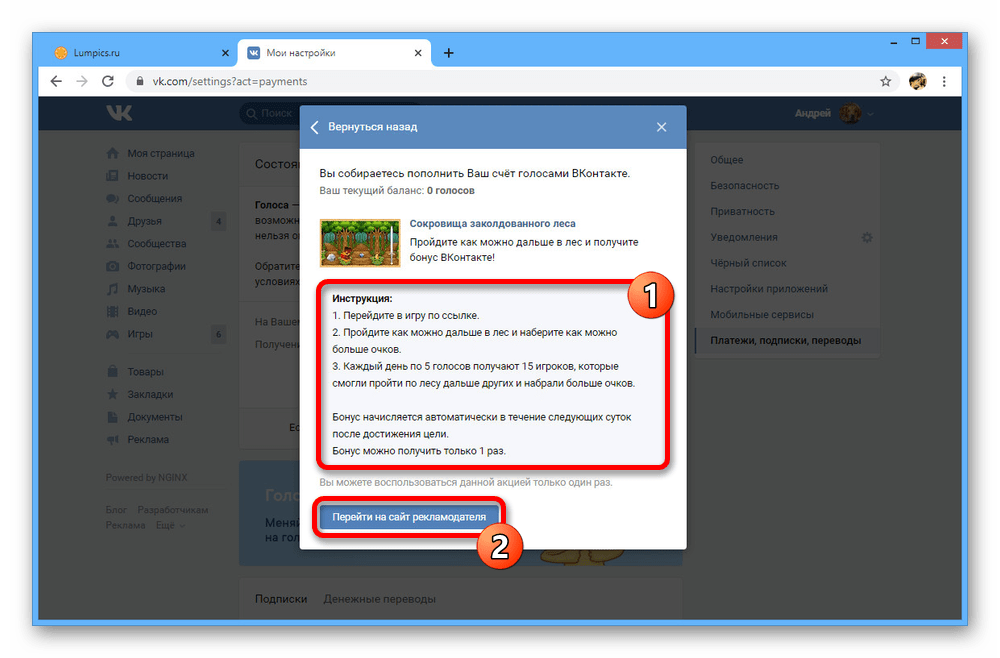Click Вернуться назад link

click(372, 127)
